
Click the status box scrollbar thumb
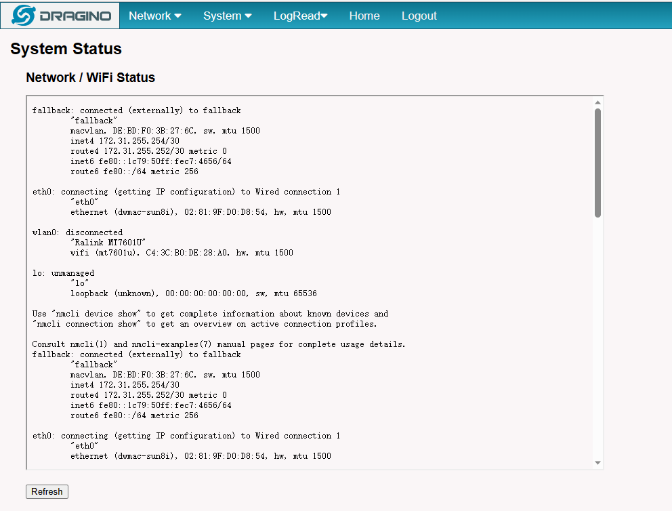(597, 163)
